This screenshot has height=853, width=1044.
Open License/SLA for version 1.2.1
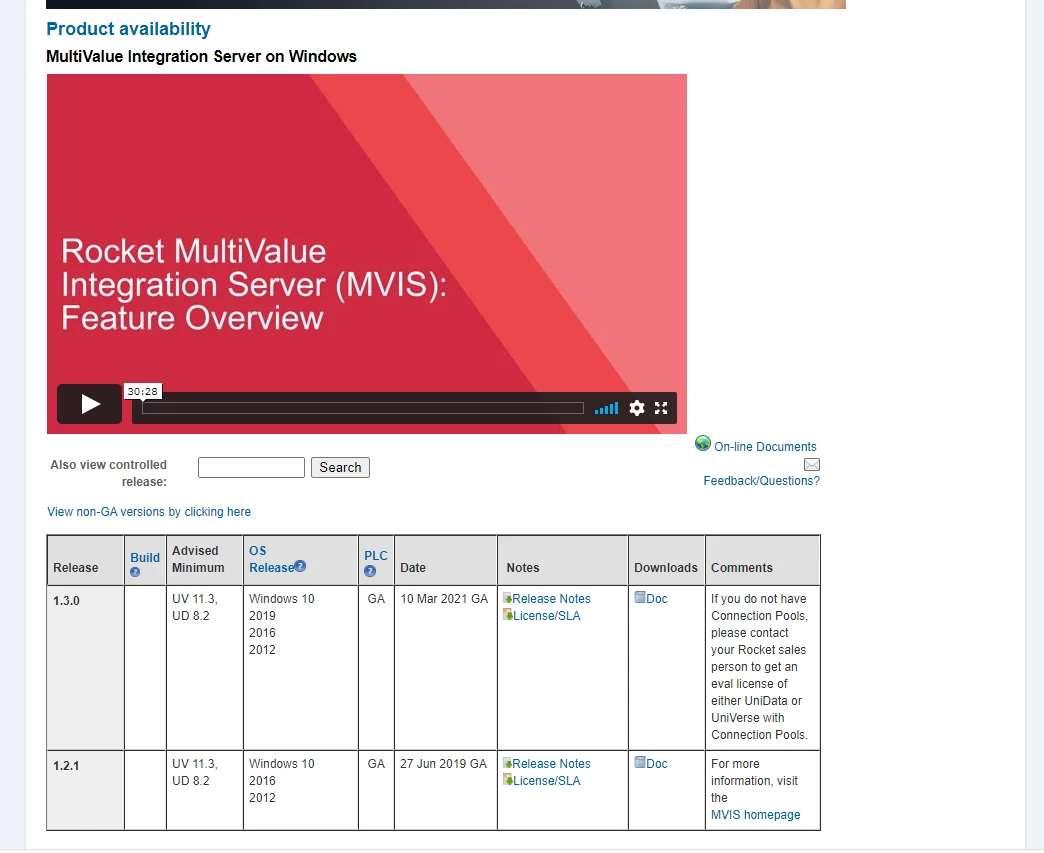[547, 781]
